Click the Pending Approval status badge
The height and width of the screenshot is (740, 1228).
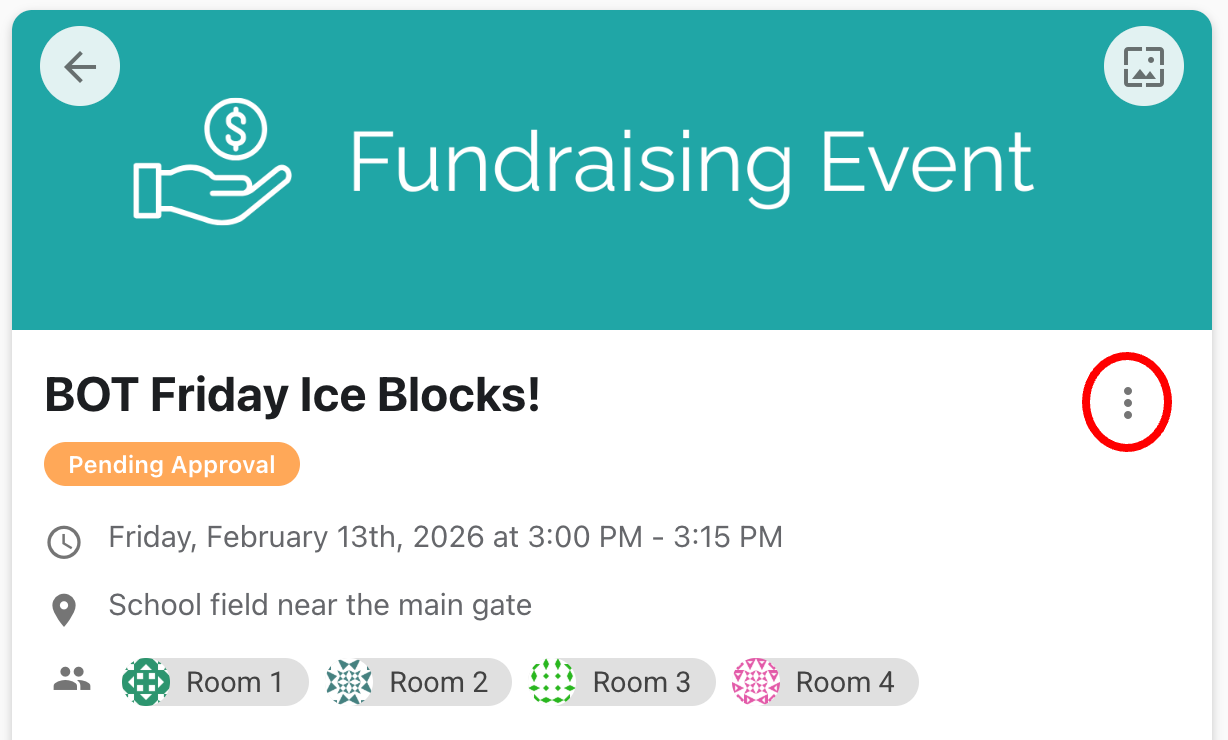(172, 465)
